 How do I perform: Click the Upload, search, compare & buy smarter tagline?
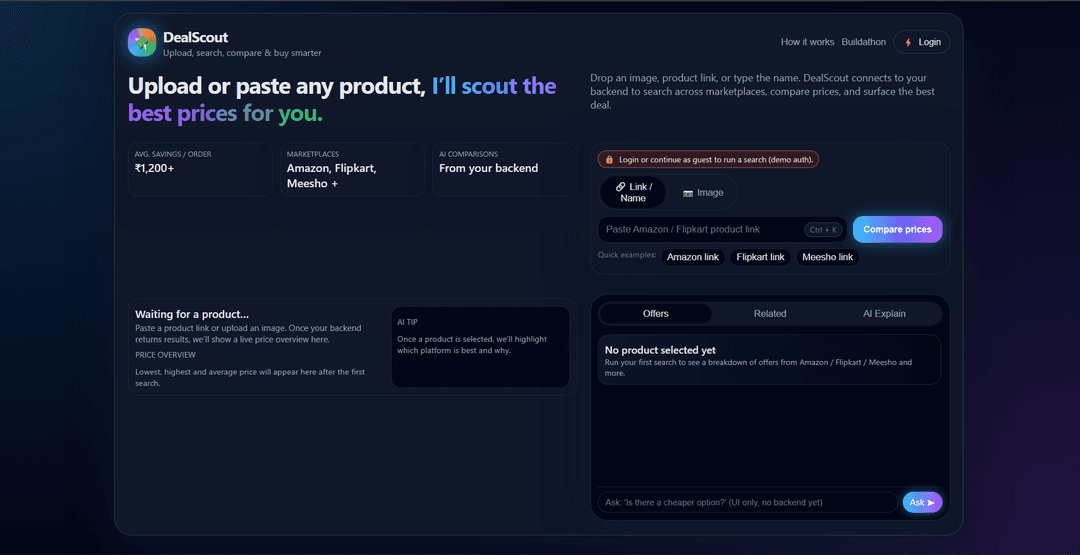click(x=242, y=53)
